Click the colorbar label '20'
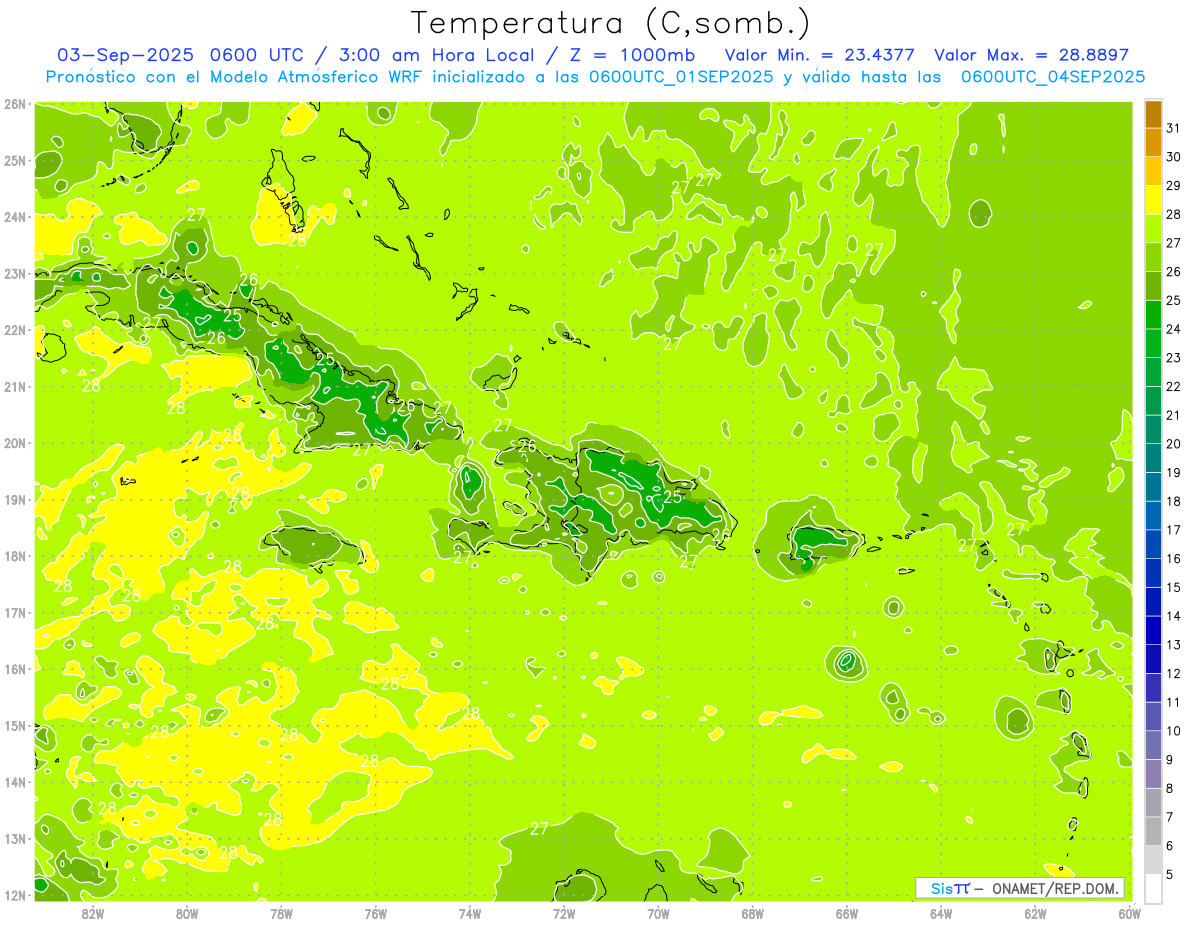1200x927 pixels. click(1174, 444)
